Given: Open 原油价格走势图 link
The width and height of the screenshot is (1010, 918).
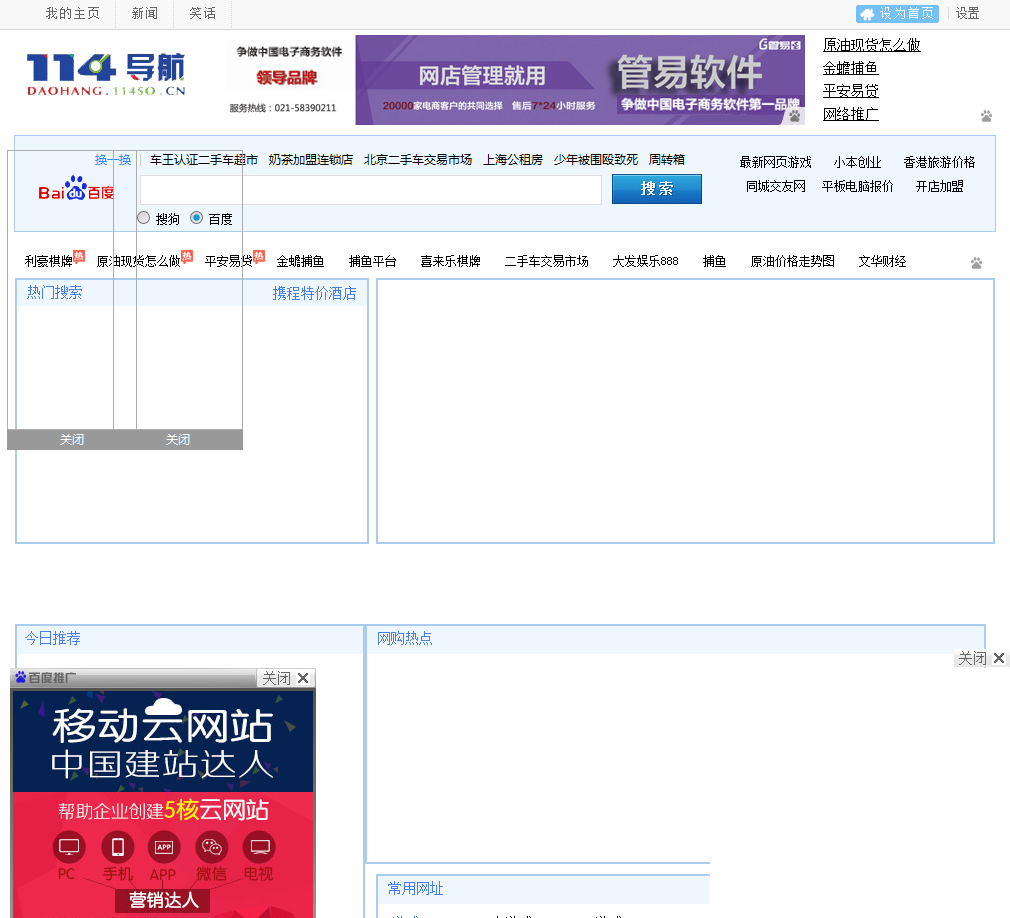Looking at the screenshot, I should tap(792, 262).
